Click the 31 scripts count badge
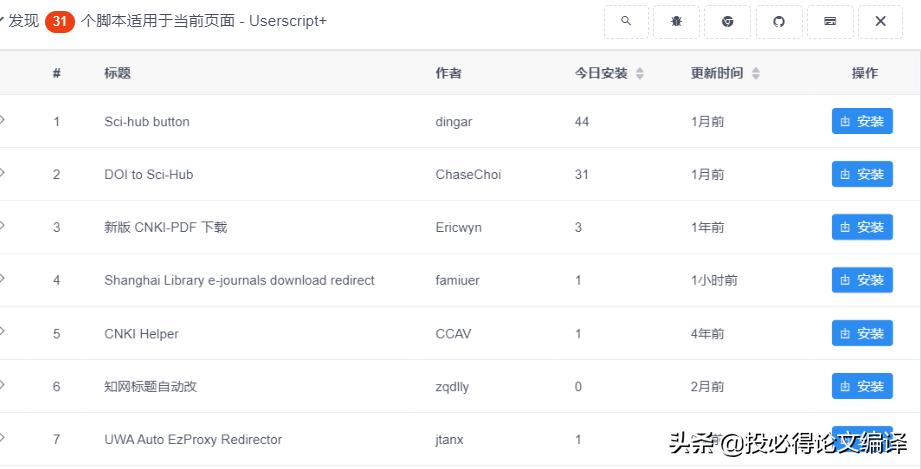Viewport: 921px width, 469px height. coord(59,22)
